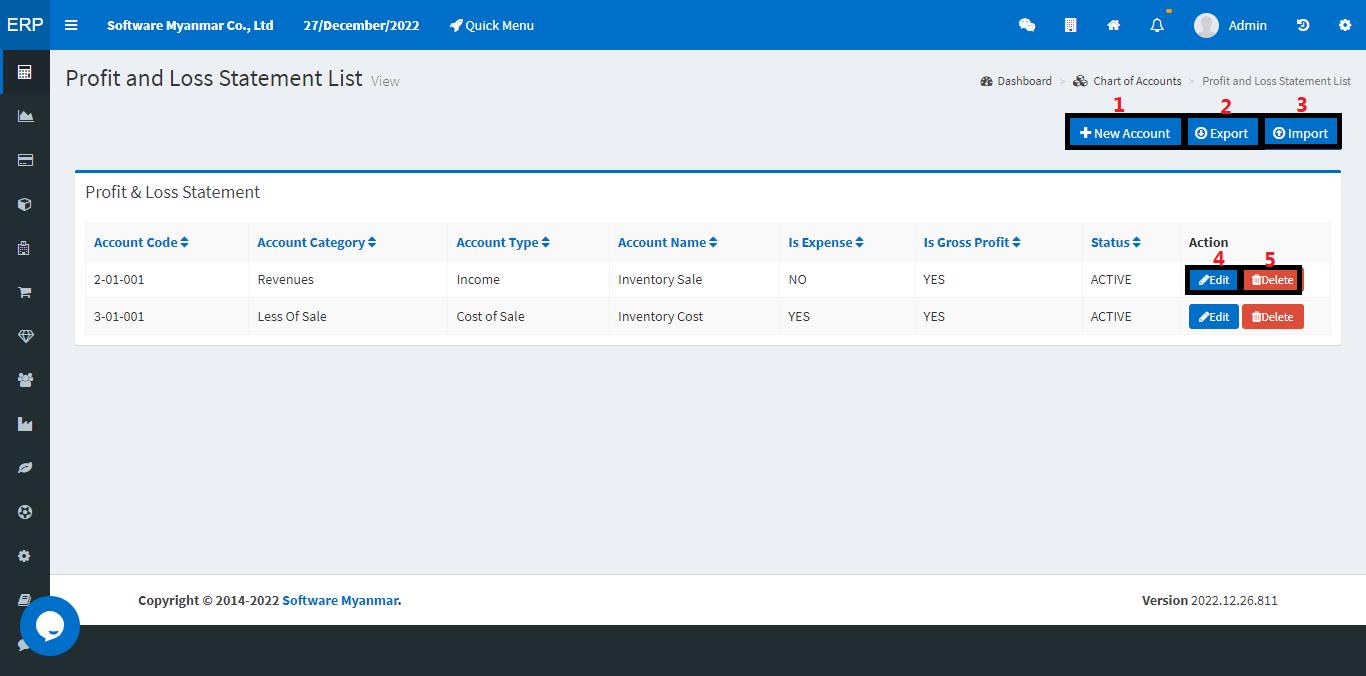The image size is (1366, 676).
Task: Sort by Is Gross Profit column
Action: tap(972, 242)
